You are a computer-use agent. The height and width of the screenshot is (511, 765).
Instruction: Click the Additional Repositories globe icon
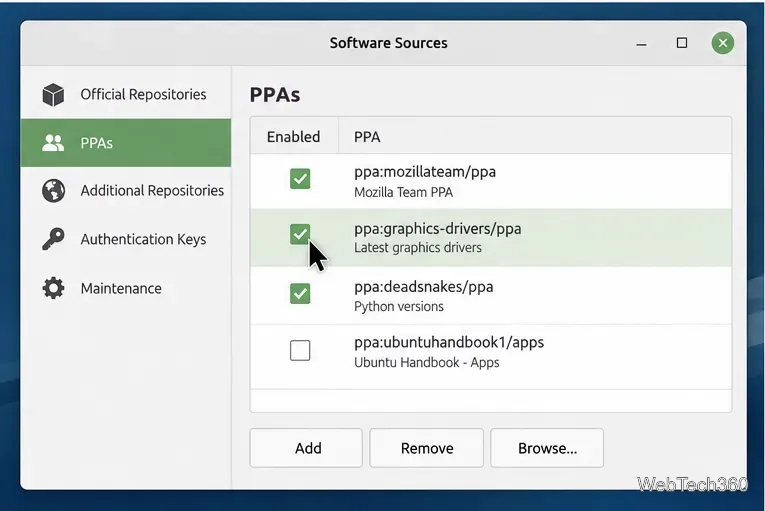pos(53,191)
